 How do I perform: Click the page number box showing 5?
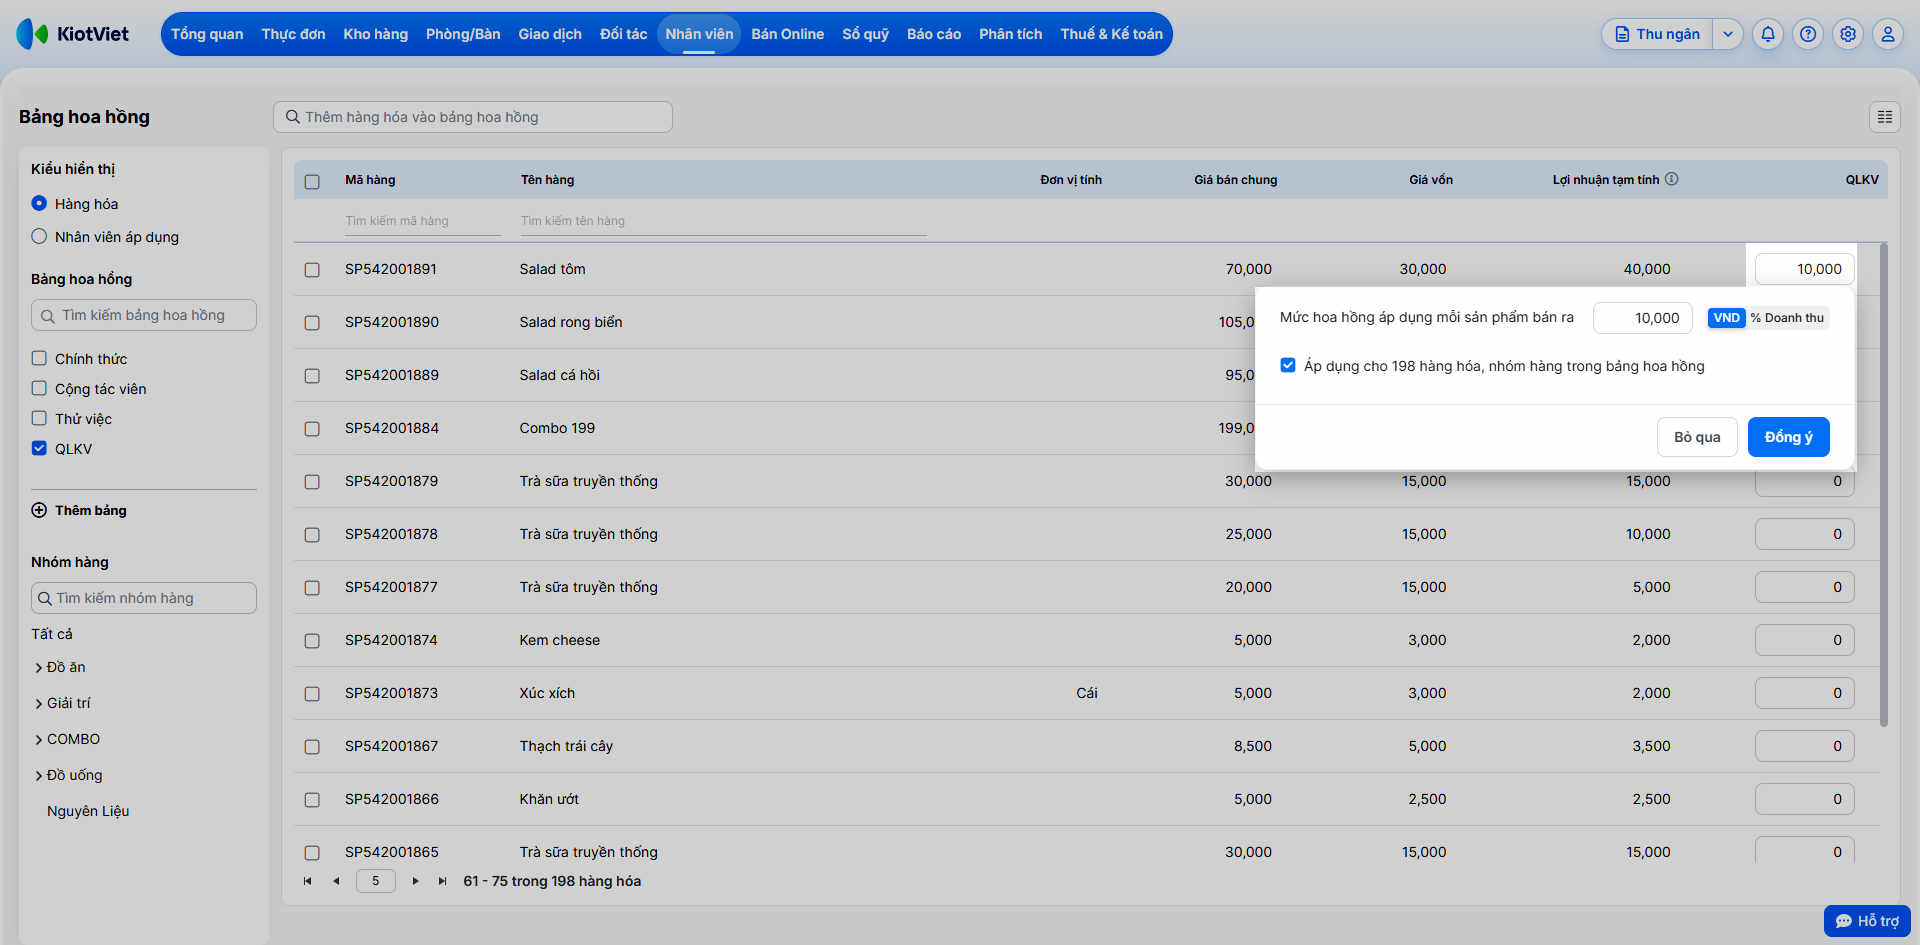(376, 881)
